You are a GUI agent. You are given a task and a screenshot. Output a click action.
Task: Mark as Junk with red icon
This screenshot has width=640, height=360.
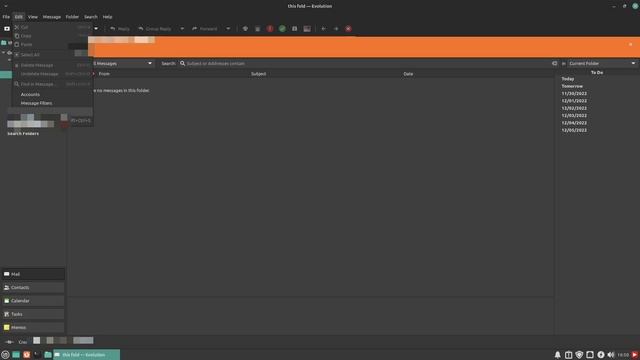pos(270,29)
